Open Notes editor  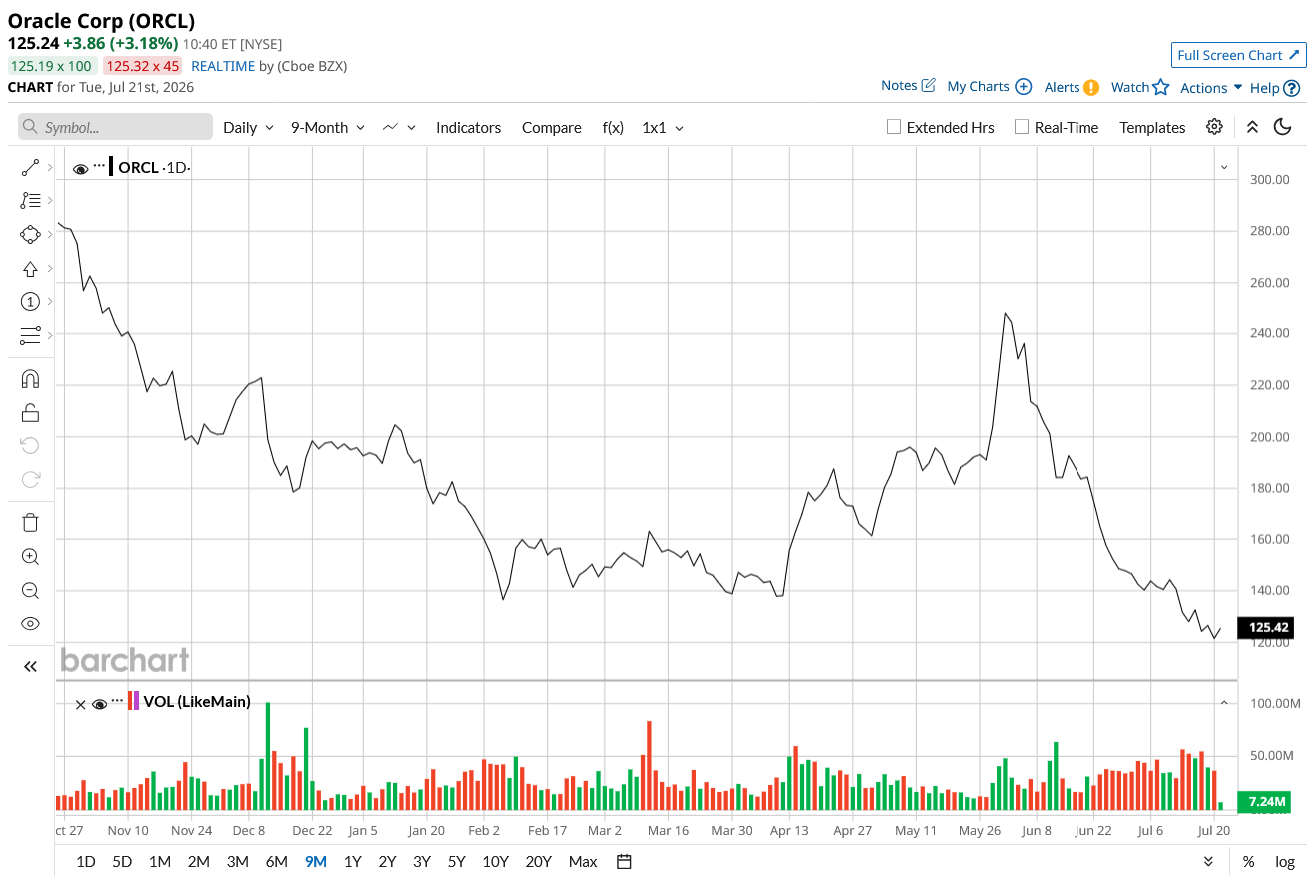pos(908,86)
